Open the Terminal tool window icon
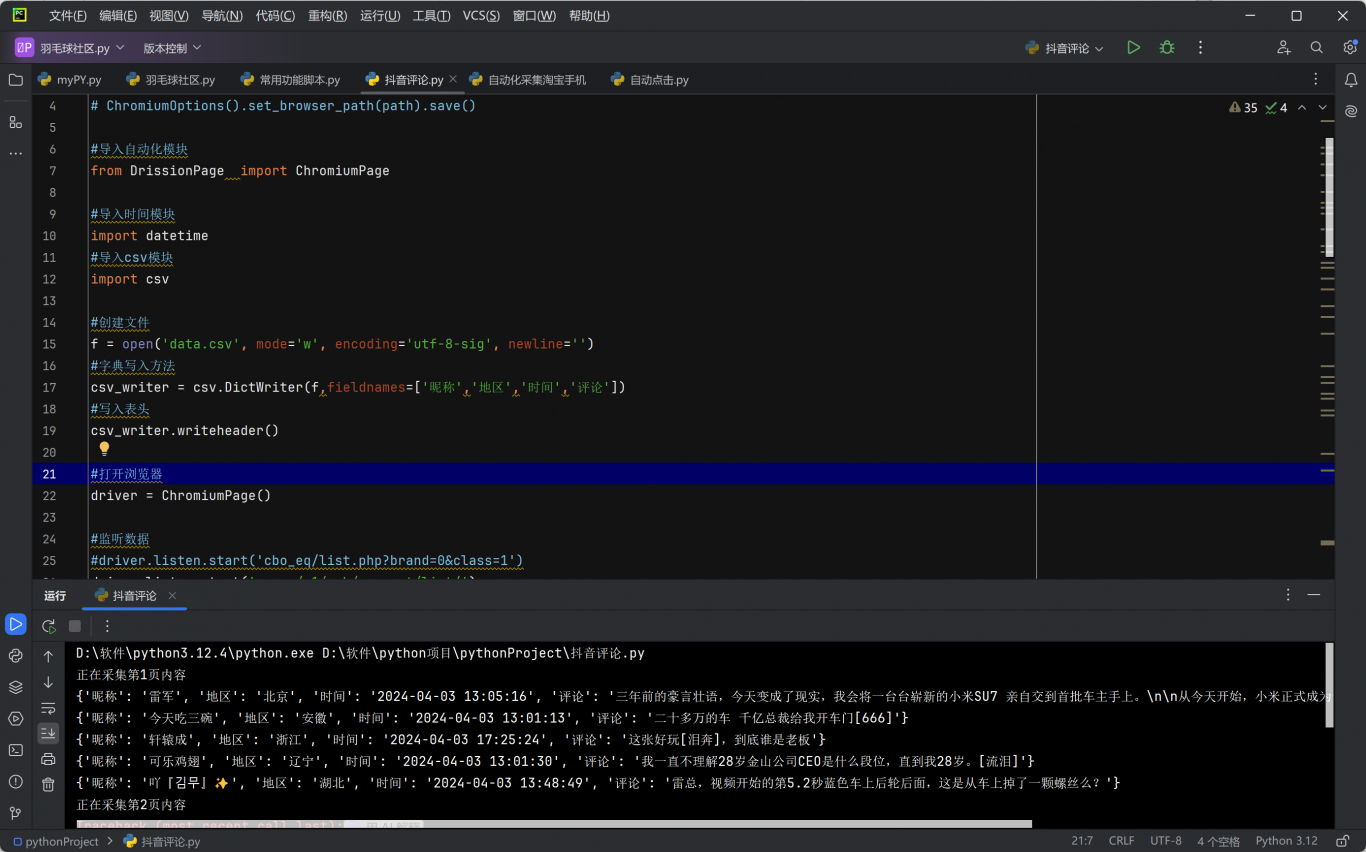 15,750
